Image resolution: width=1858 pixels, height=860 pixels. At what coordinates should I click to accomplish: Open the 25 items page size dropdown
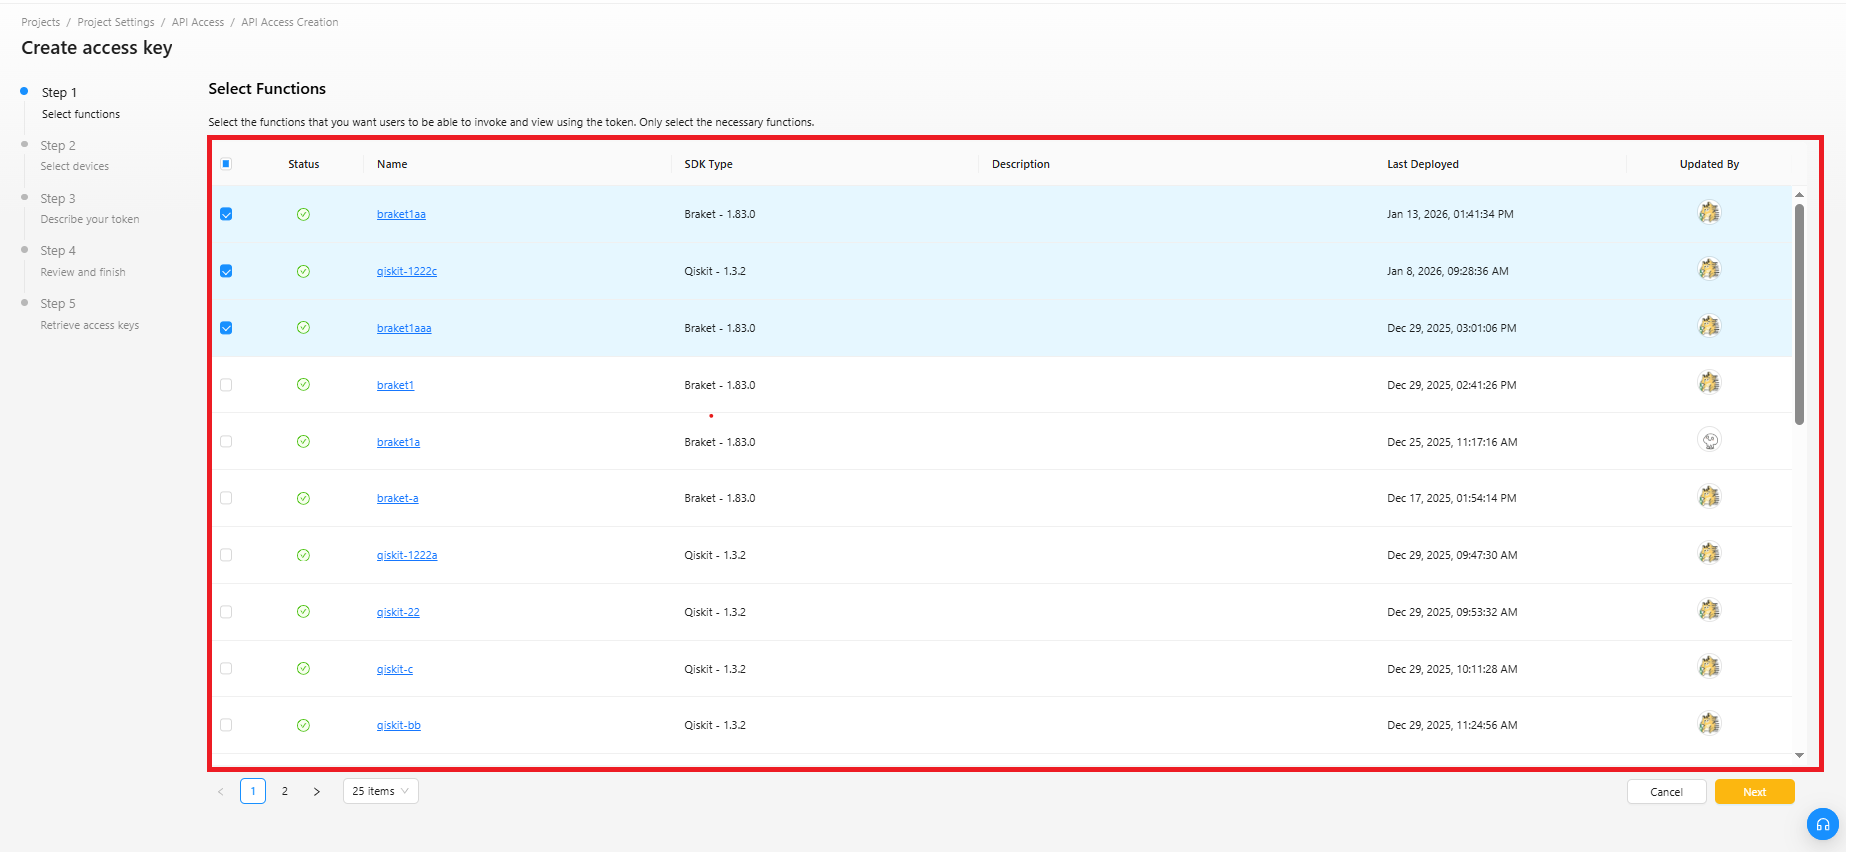click(380, 791)
